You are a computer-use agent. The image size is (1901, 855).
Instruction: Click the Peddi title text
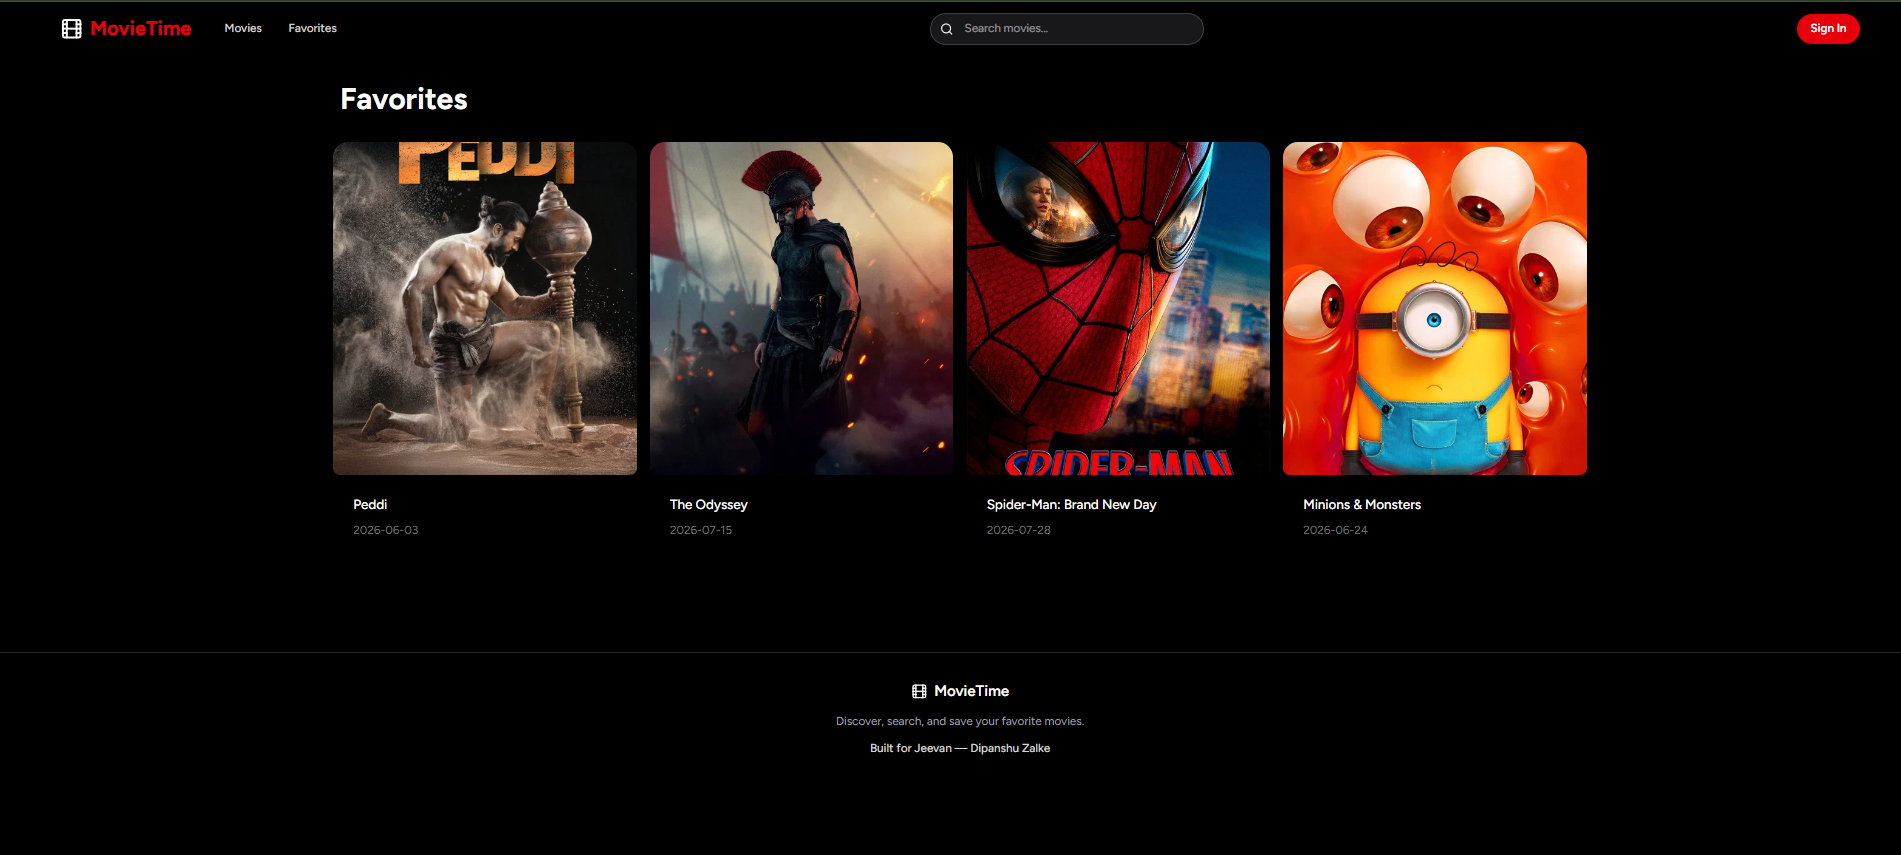(370, 505)
